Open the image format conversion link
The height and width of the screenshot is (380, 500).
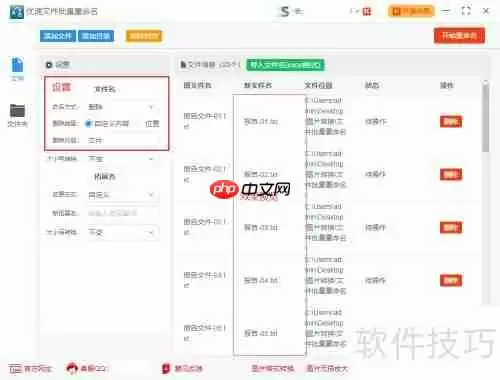[x=273, y=368]
